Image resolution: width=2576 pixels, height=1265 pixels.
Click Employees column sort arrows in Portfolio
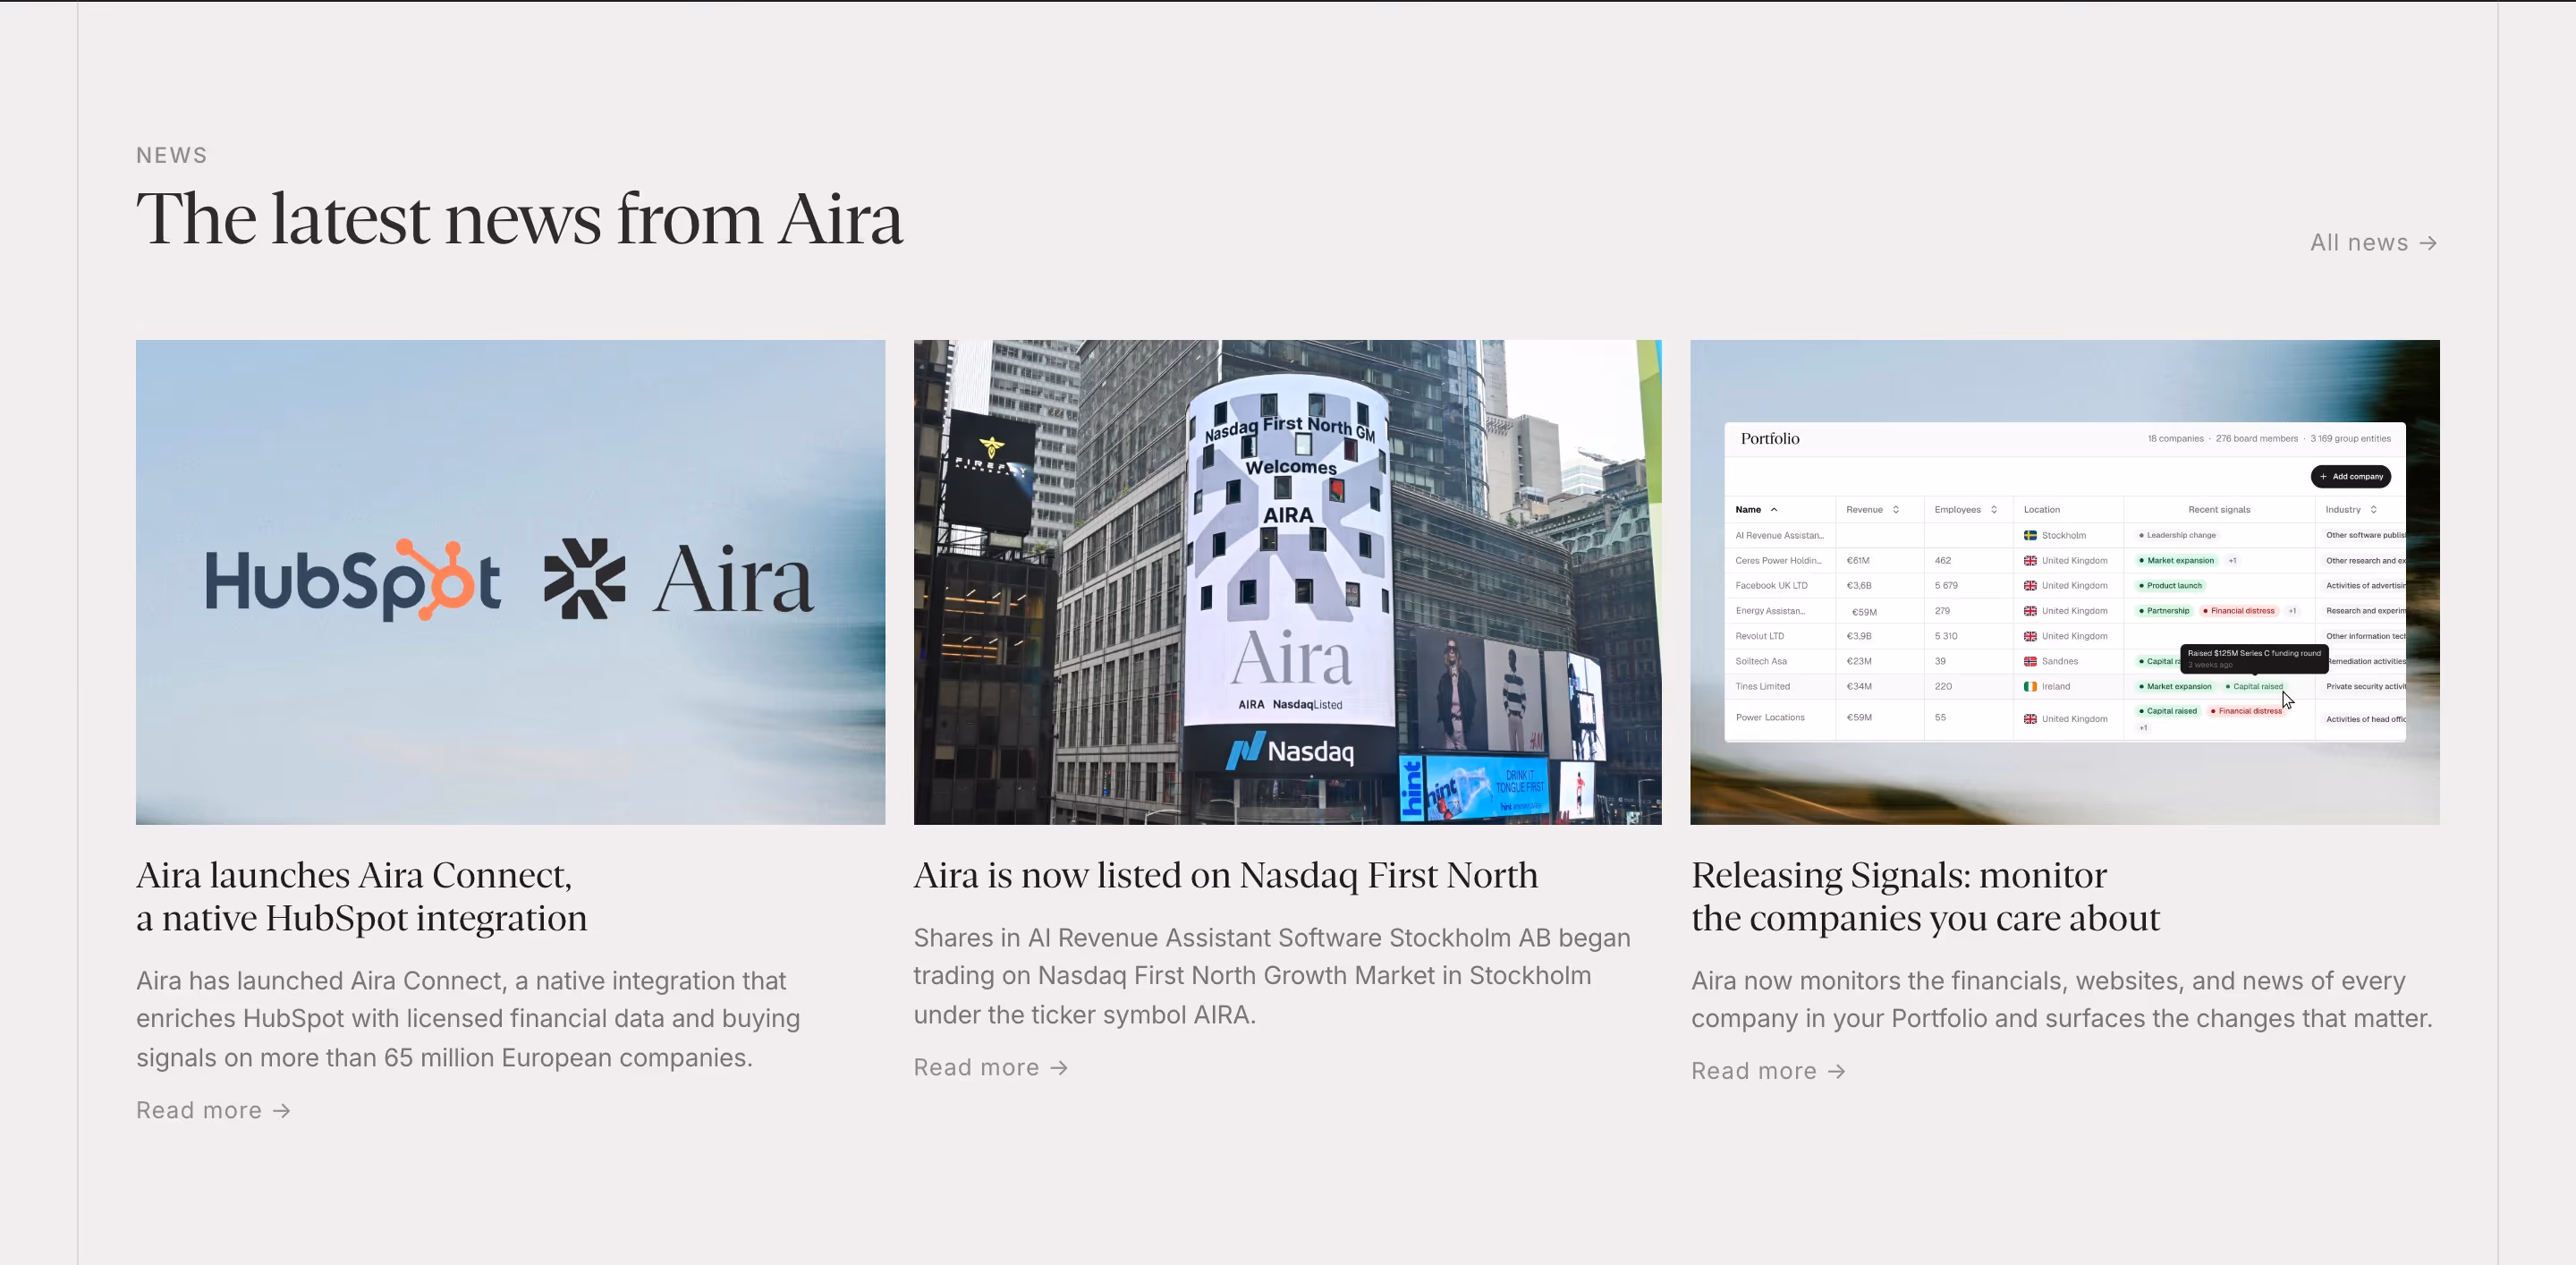(1994, 510)
